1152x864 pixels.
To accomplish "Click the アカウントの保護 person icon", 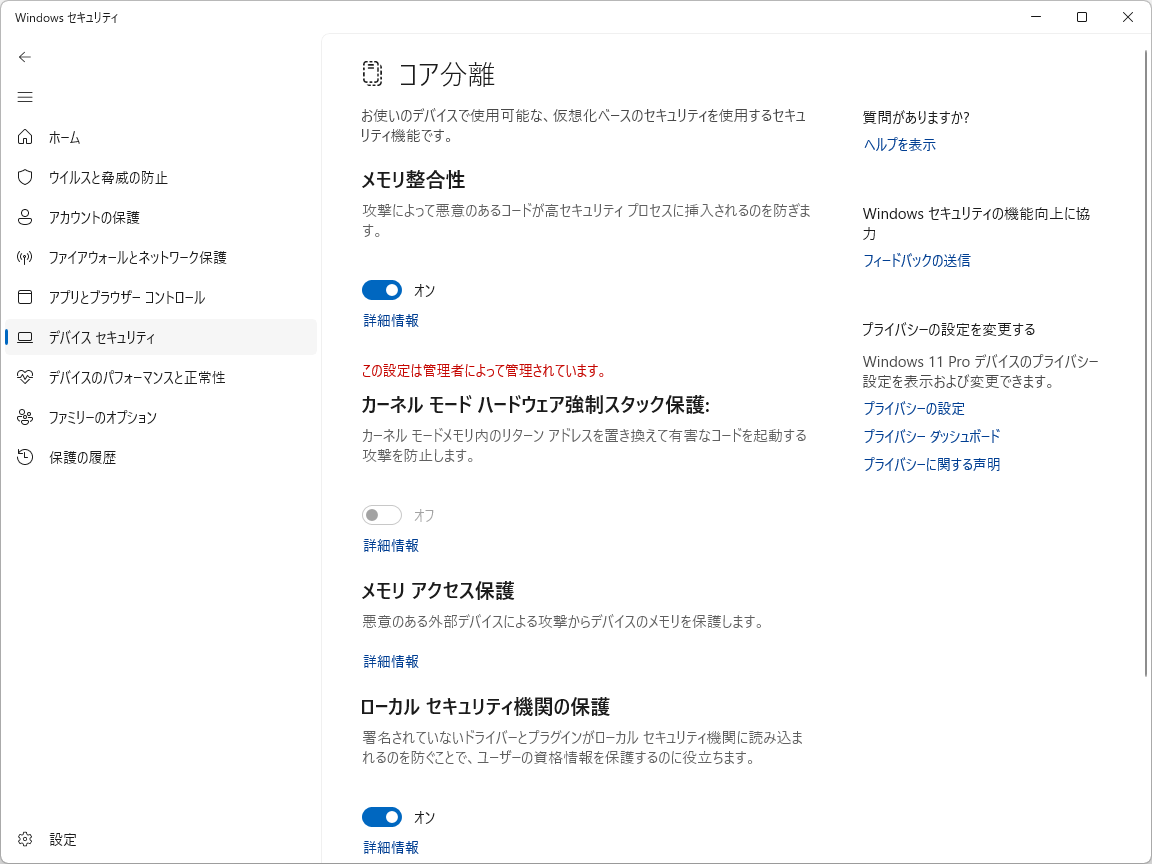I will pos(25,217).
